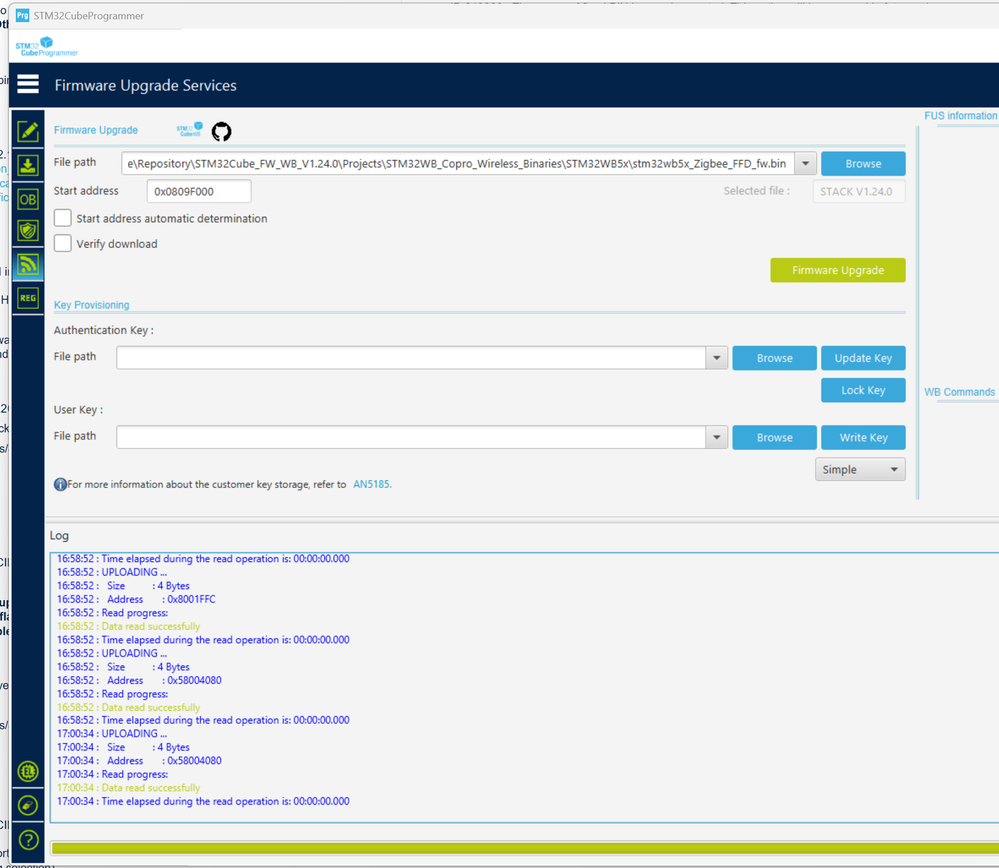Open the hamburger menu
999x868 pixels.
click(28, 84)
